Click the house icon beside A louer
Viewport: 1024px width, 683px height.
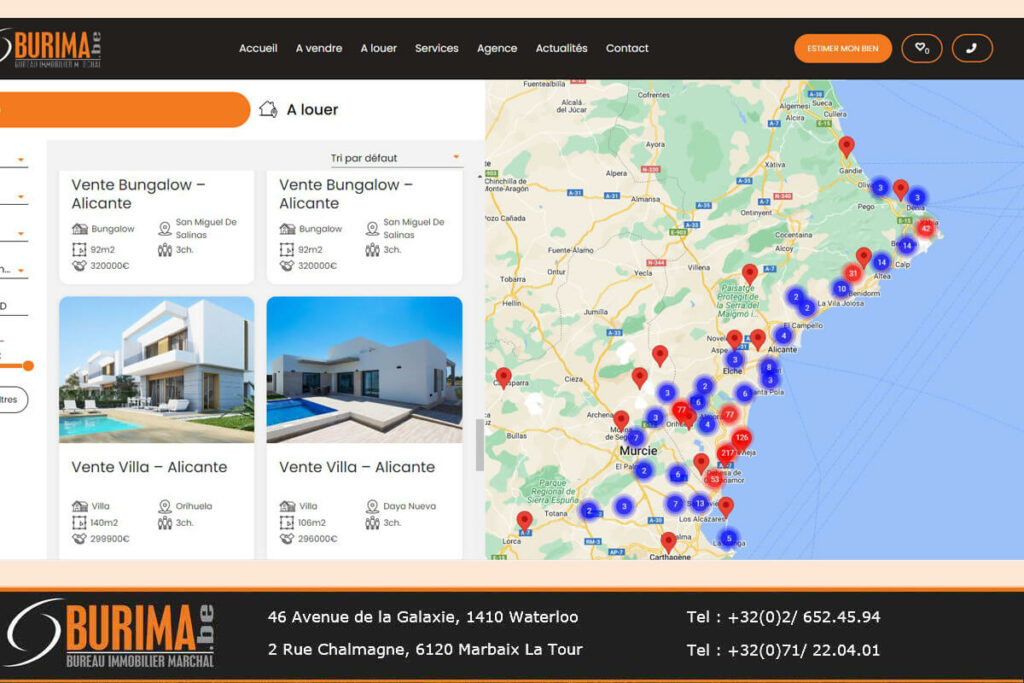point(268,109)
